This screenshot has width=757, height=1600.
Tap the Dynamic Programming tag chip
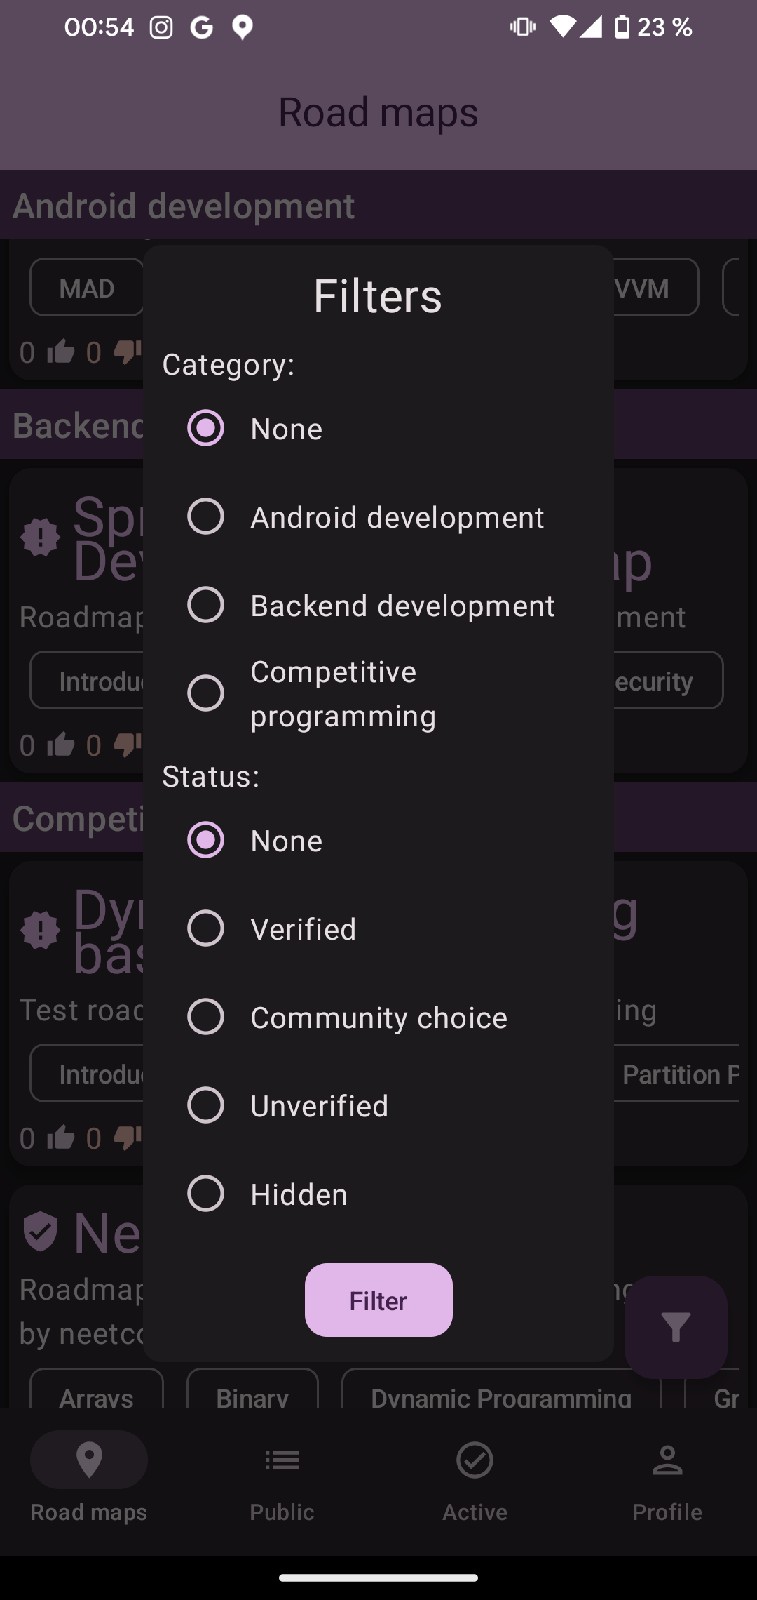501,1390
